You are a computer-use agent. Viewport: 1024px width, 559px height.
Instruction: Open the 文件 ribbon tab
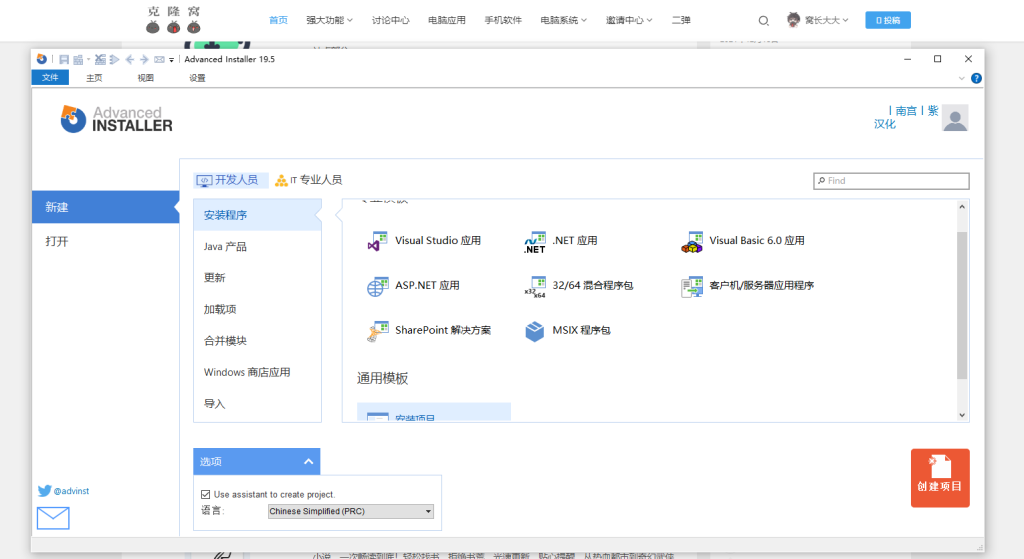pos(50,78)
